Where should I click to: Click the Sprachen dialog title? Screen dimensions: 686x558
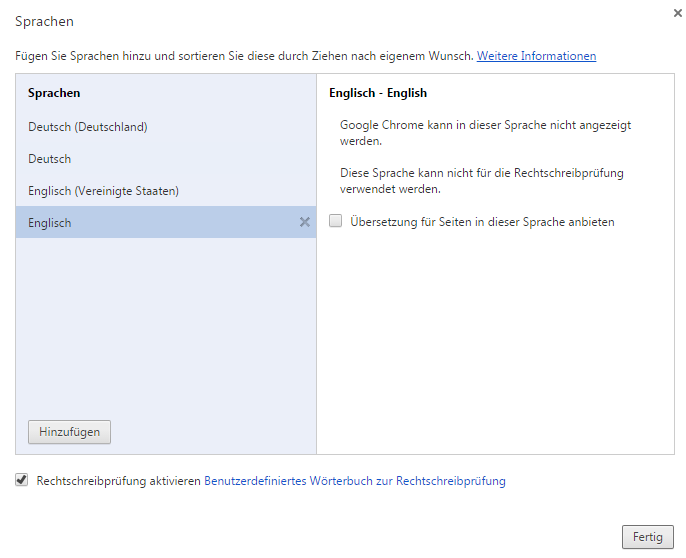(44, 21)
